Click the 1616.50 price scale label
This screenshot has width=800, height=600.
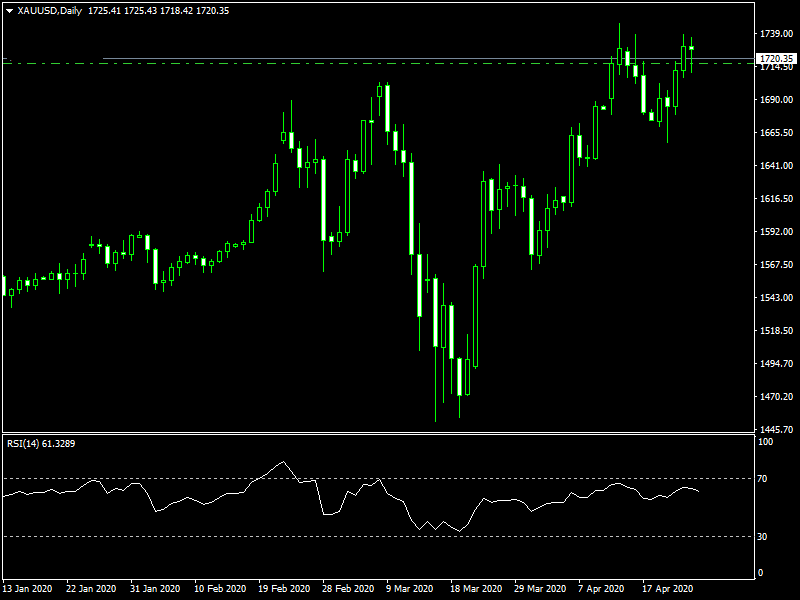(x=777, y=198)
